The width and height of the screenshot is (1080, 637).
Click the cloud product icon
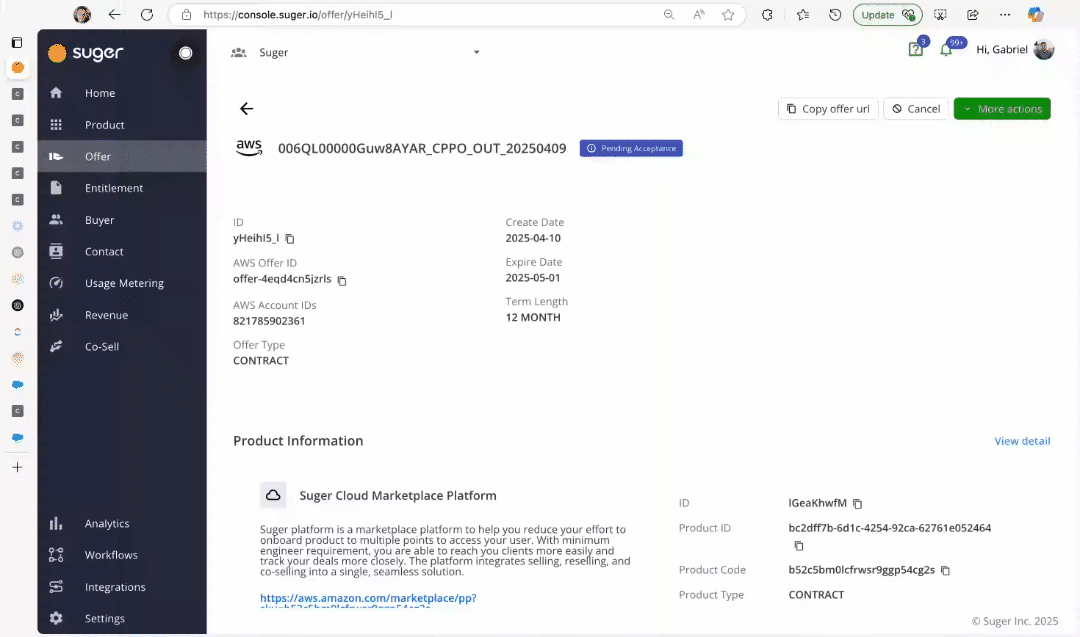coord(273,495)
